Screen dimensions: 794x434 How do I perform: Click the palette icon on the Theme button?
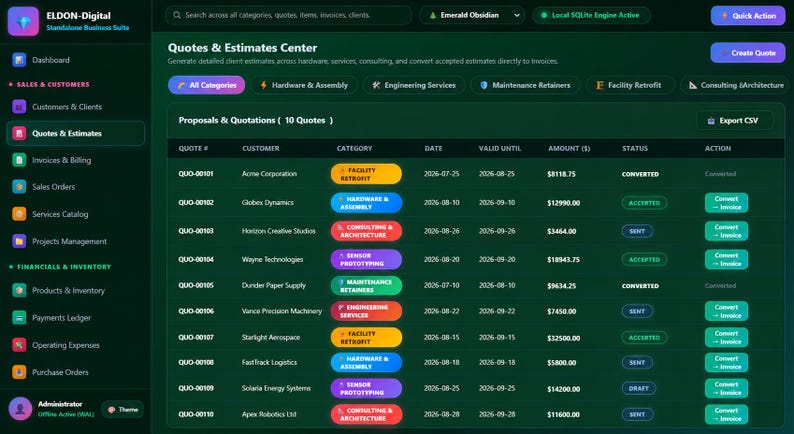coord(111,410)
